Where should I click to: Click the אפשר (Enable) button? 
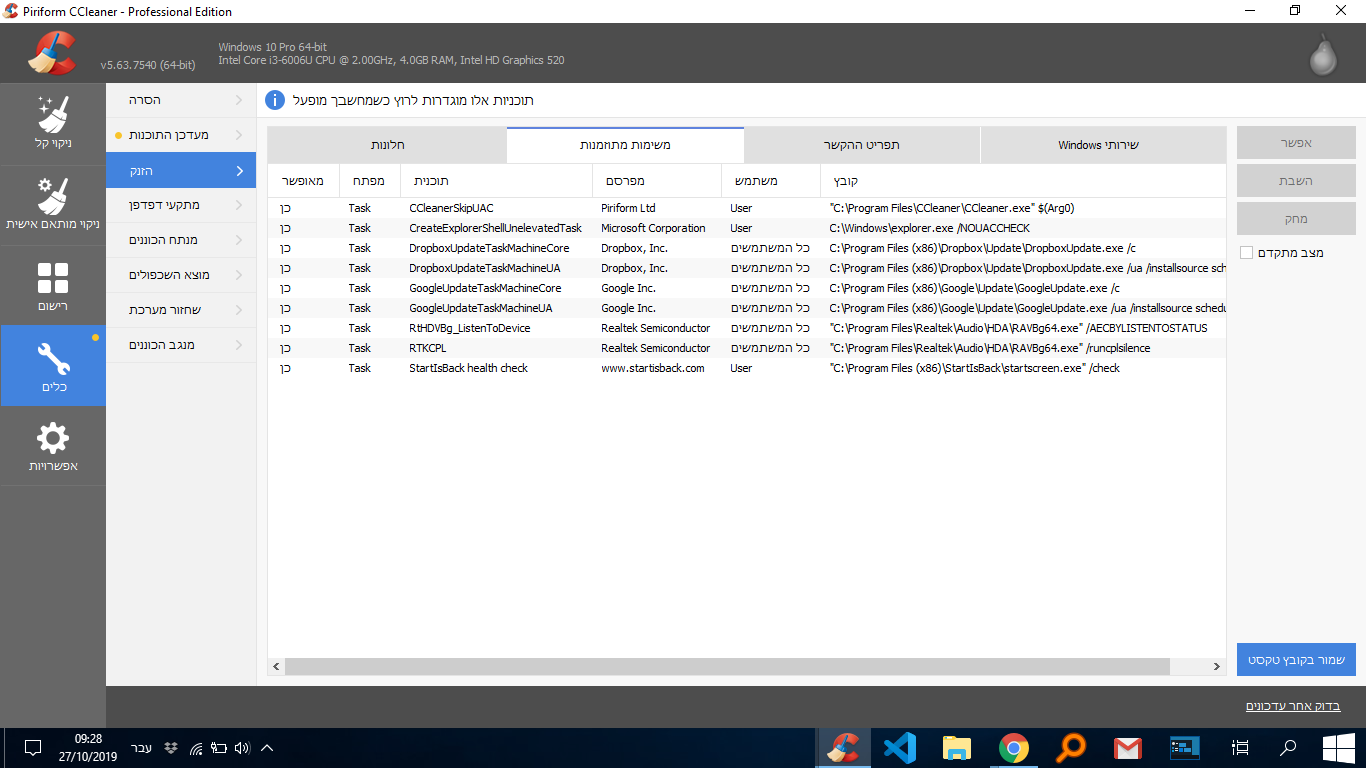[1296, 143]
